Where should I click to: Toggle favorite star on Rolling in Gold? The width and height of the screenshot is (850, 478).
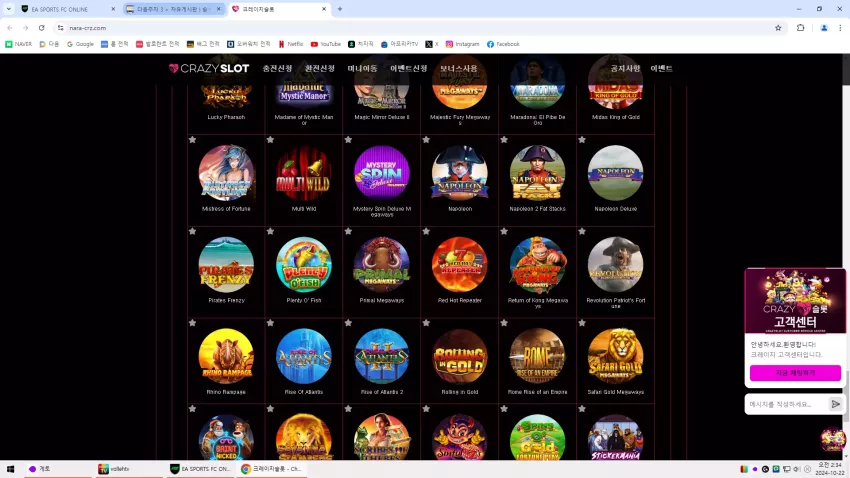(426, 323)
